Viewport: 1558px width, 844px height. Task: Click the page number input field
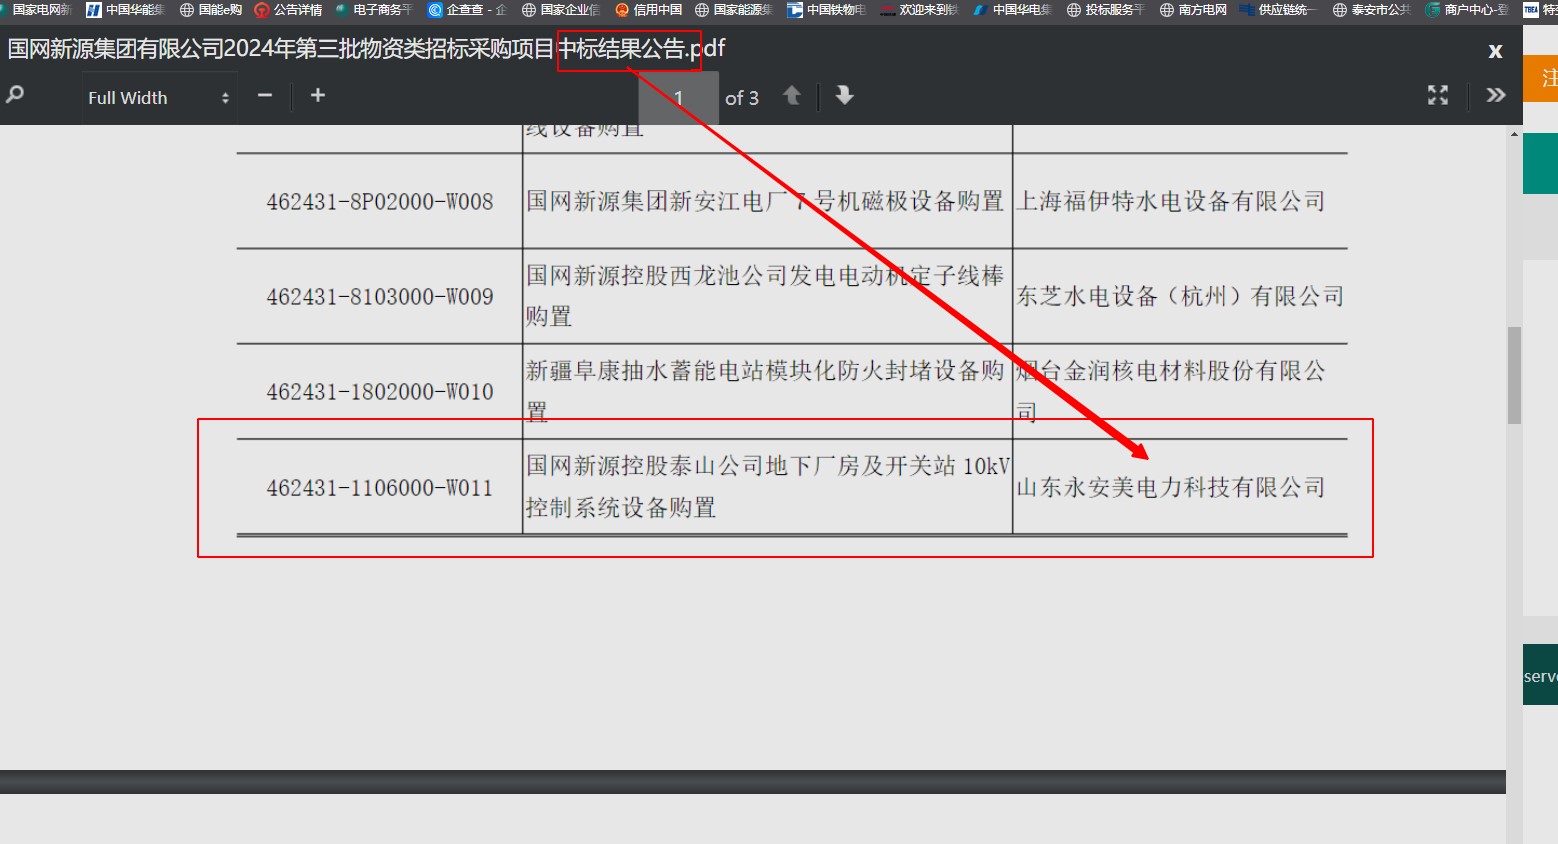pos(679,98)
